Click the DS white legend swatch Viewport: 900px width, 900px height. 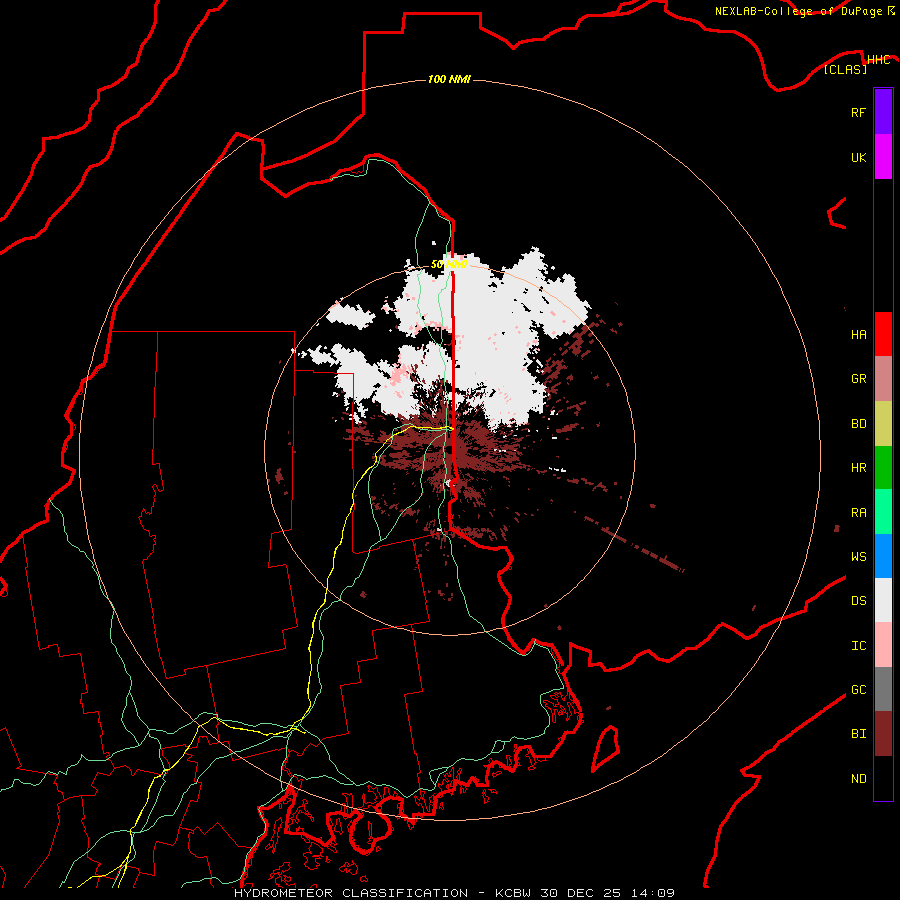coord(883,600)
